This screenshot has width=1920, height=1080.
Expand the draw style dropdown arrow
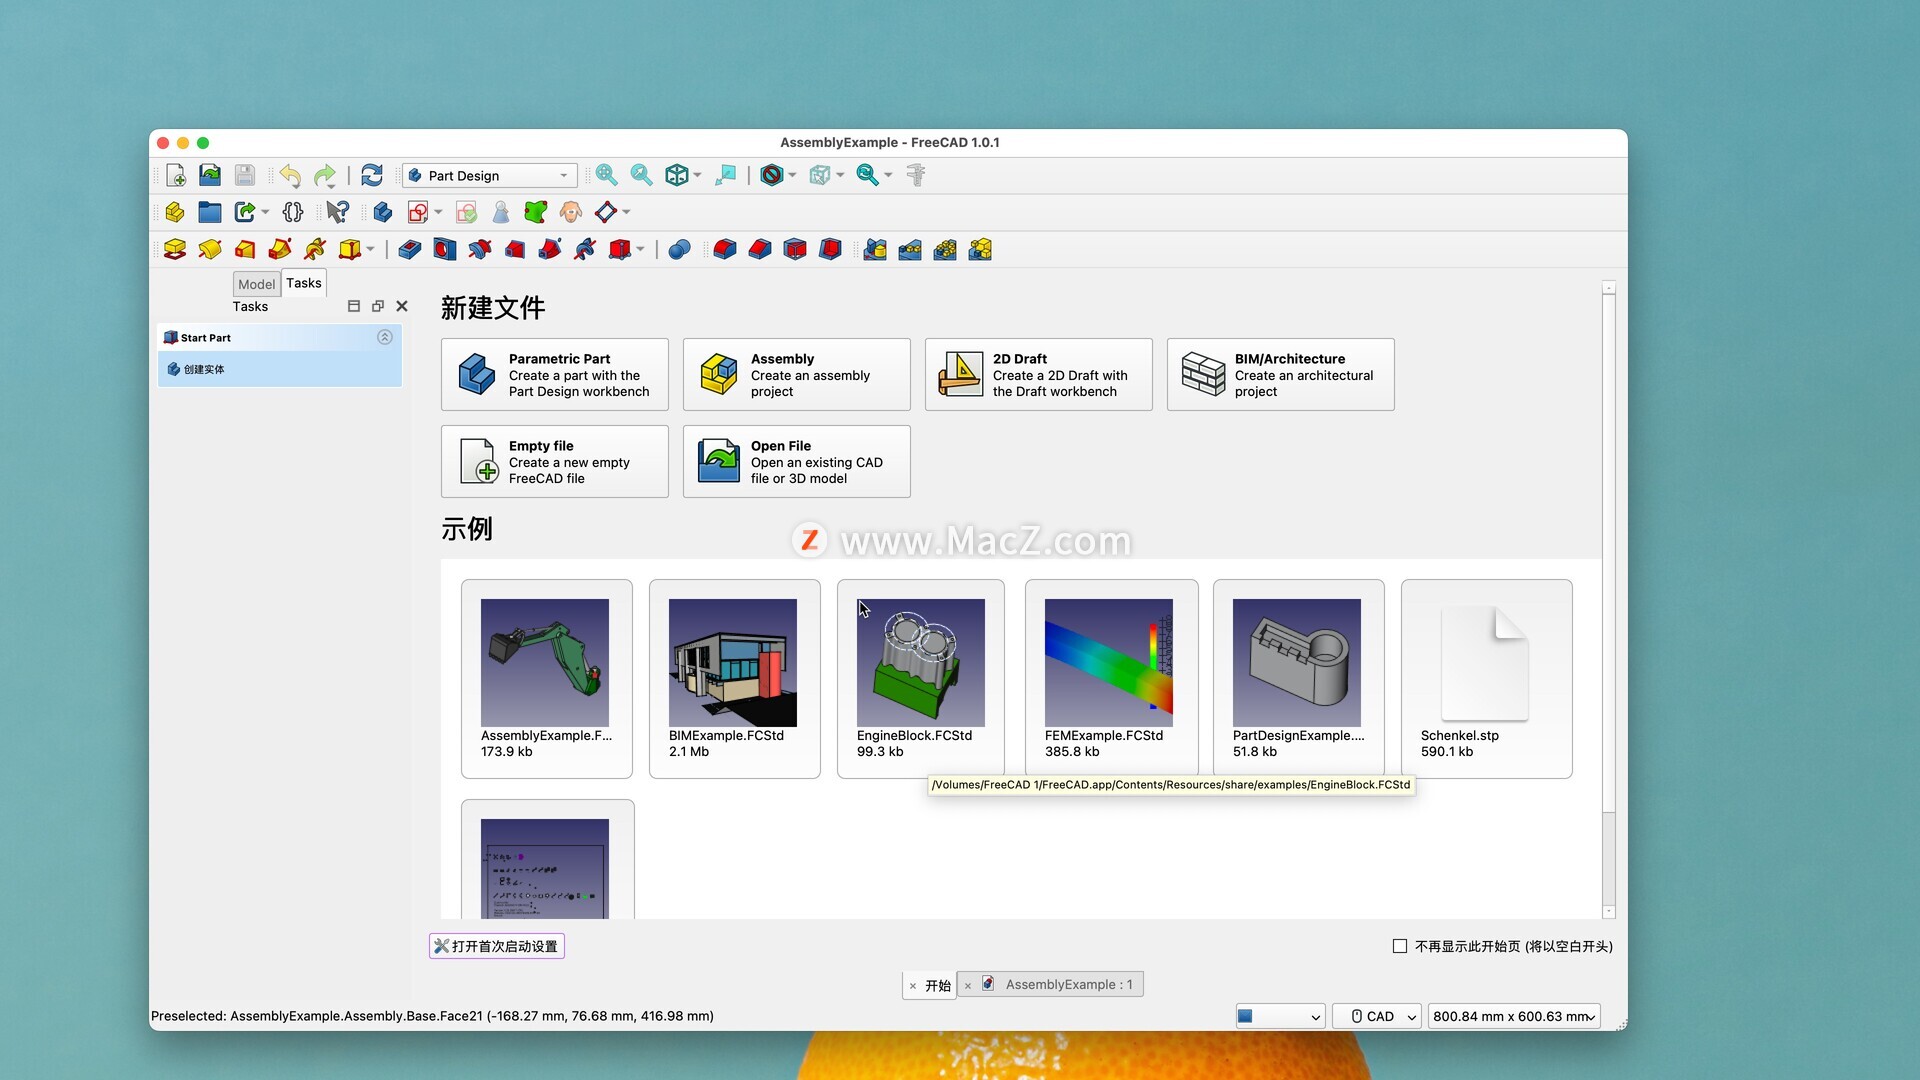[x=792, y=175]
